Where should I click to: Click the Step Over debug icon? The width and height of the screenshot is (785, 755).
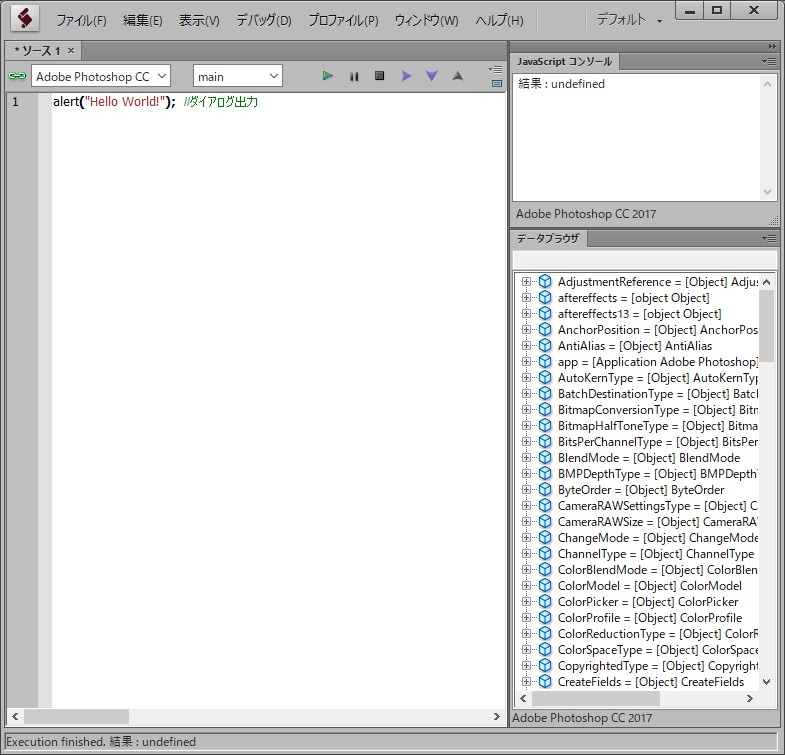(x=406, y=76)
